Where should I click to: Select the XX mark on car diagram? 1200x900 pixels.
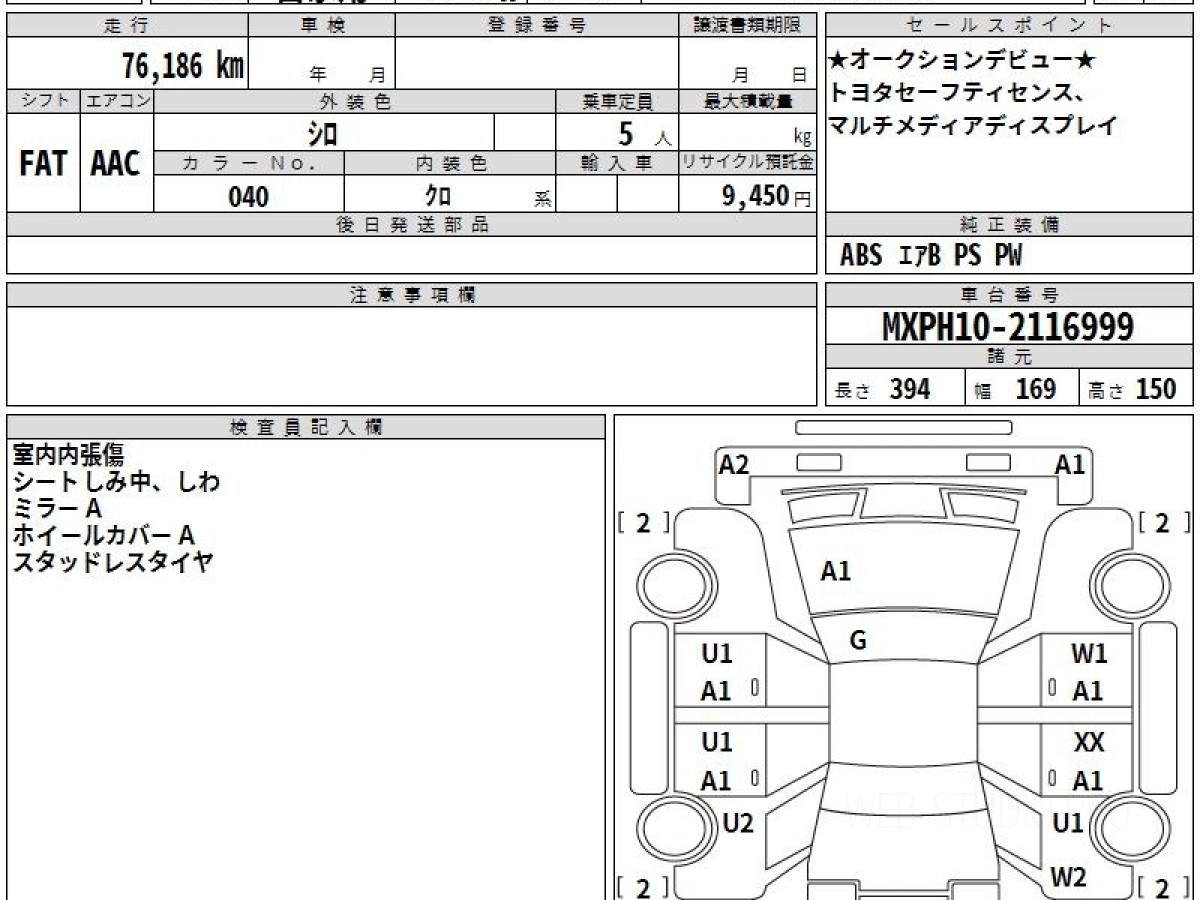coord(1089,743)
